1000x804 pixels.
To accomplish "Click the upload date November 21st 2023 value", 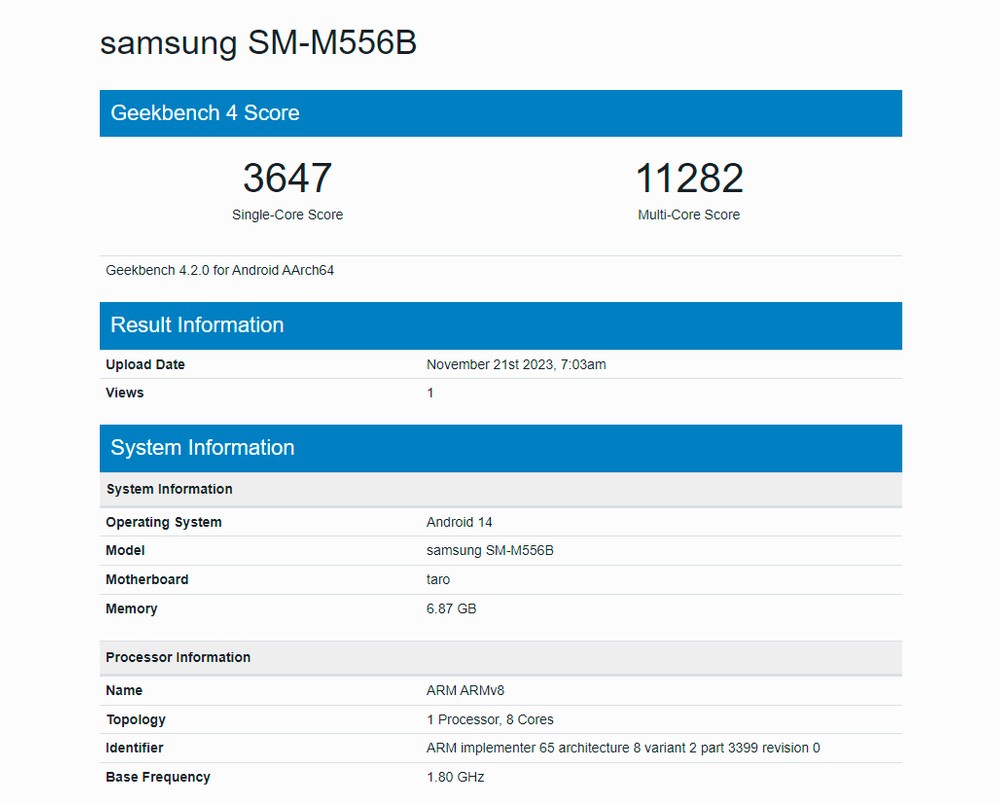I will (x=516, y=365).
